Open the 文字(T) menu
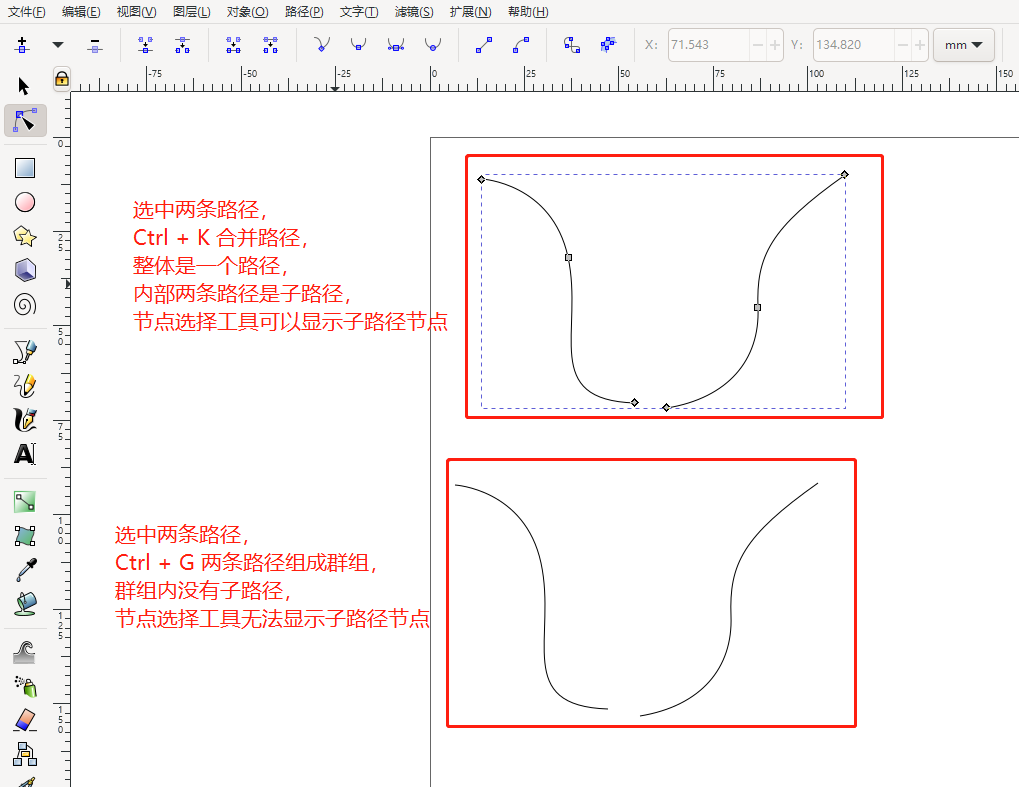Viewport: 1019px width, 787px height. 359,12
